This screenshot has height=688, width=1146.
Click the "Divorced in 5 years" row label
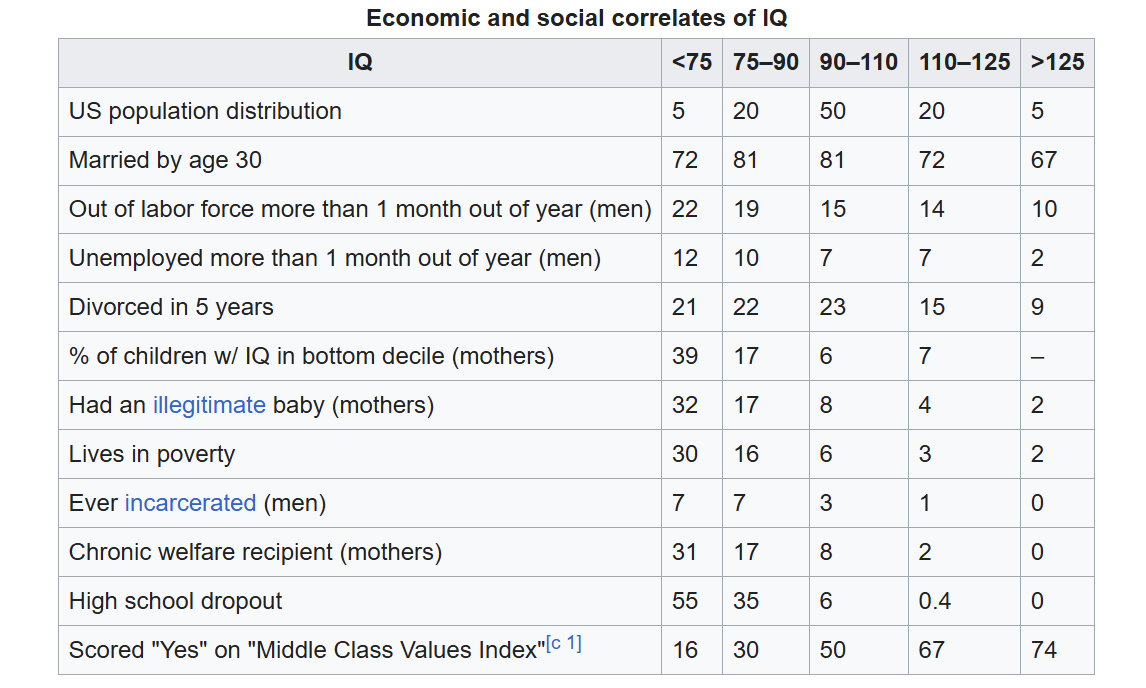tap(171, 307)
